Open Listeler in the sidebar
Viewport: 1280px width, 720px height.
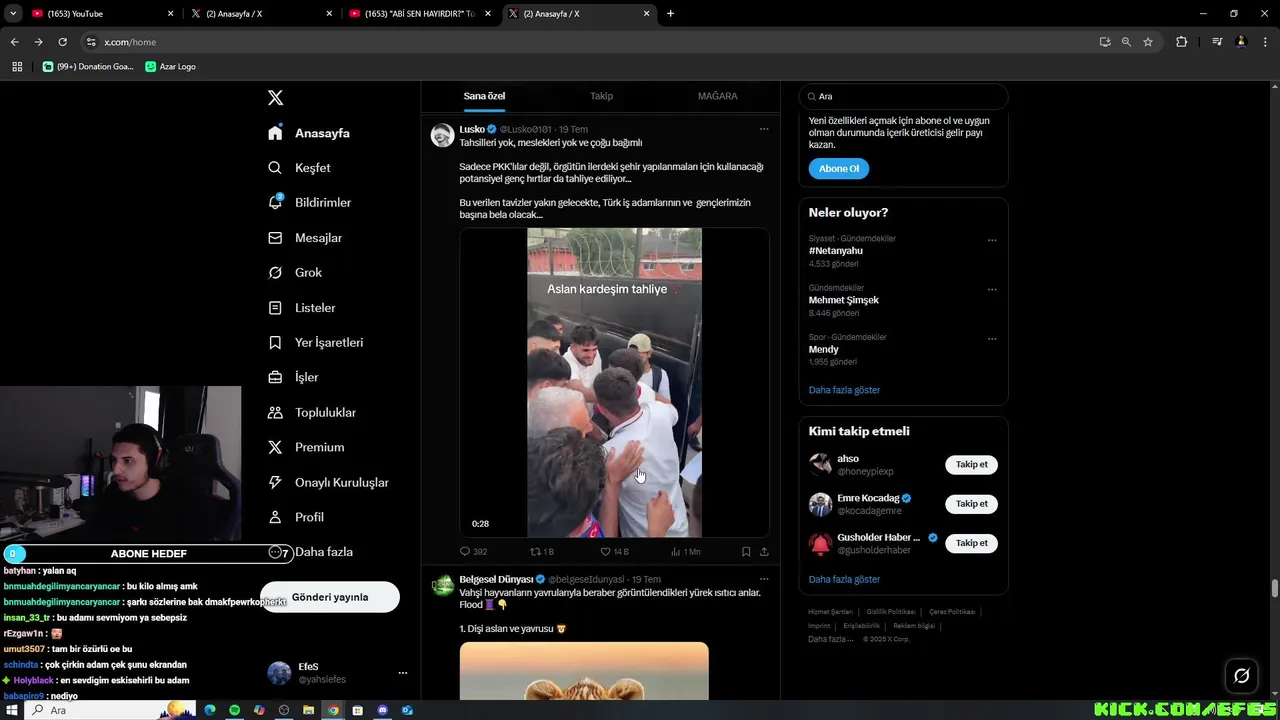point(301,308)
